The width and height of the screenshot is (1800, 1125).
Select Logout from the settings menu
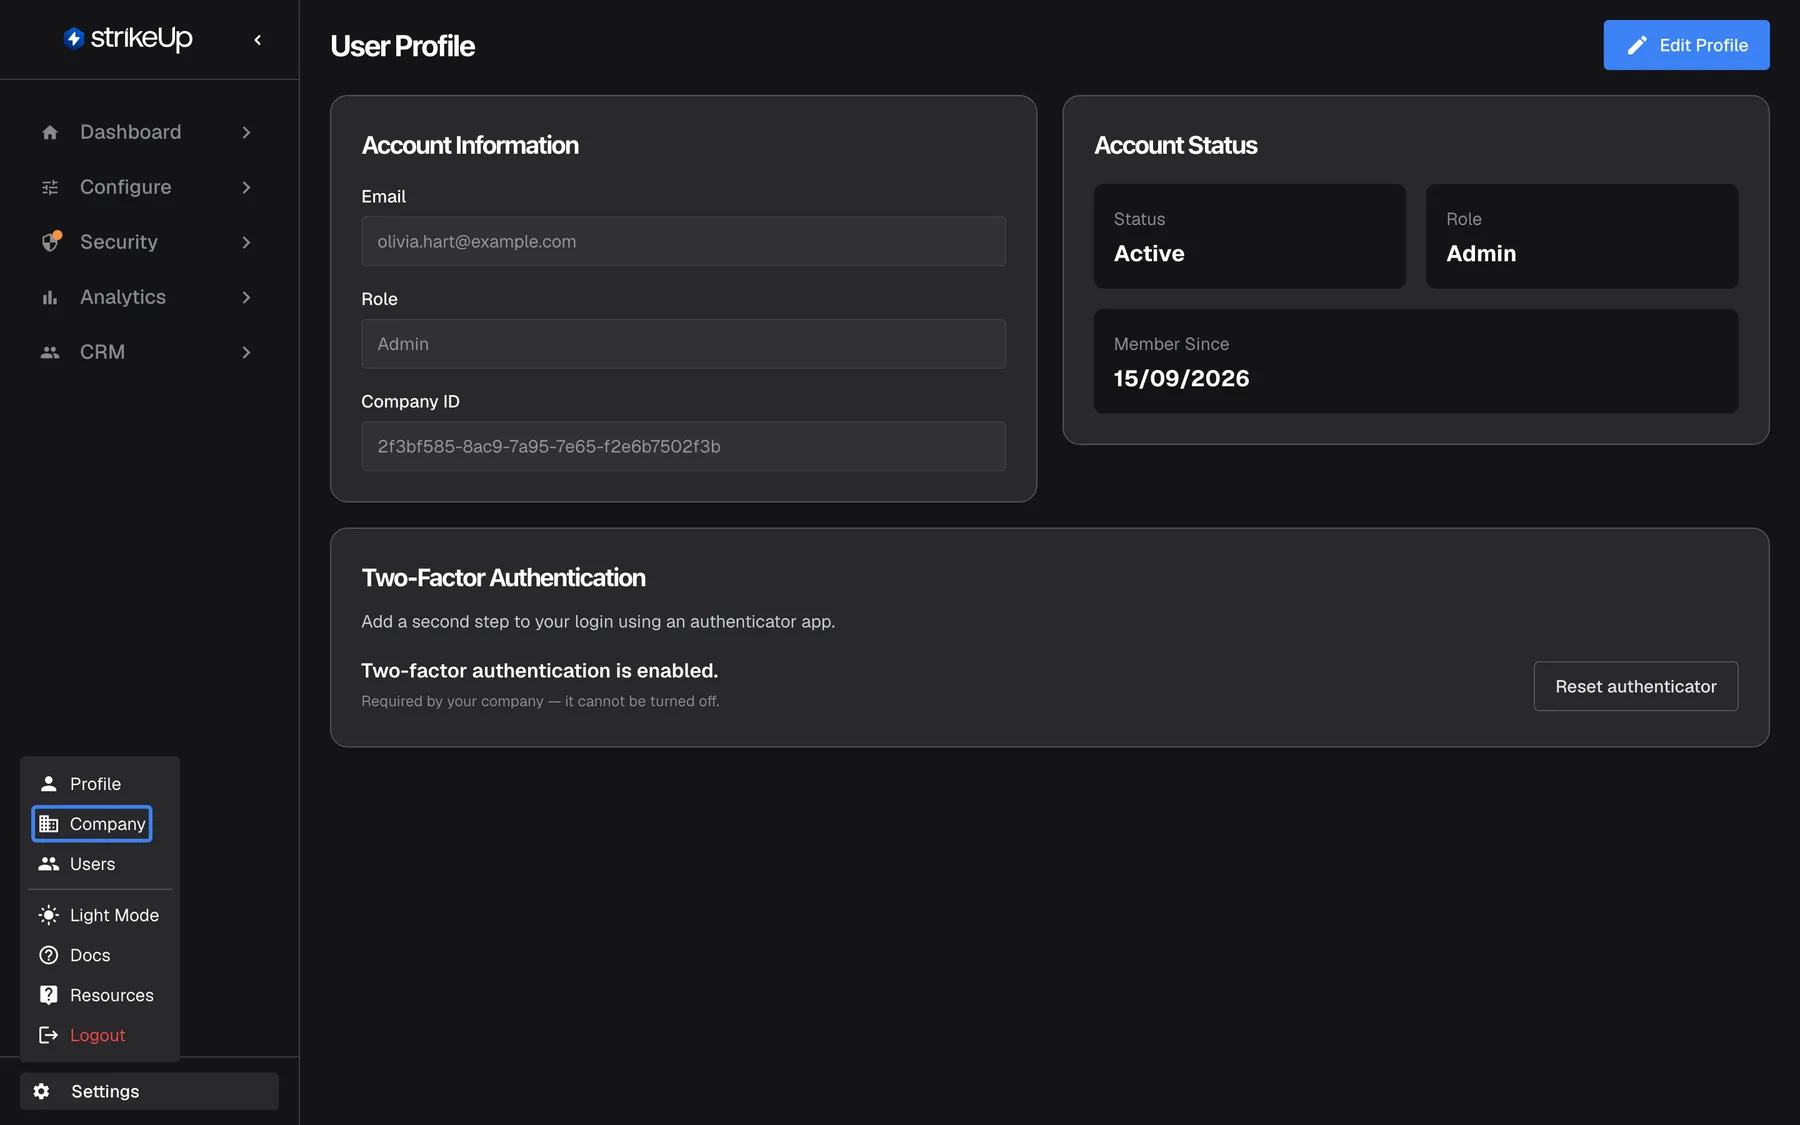pyautogui.click(x=100, y=1035)
